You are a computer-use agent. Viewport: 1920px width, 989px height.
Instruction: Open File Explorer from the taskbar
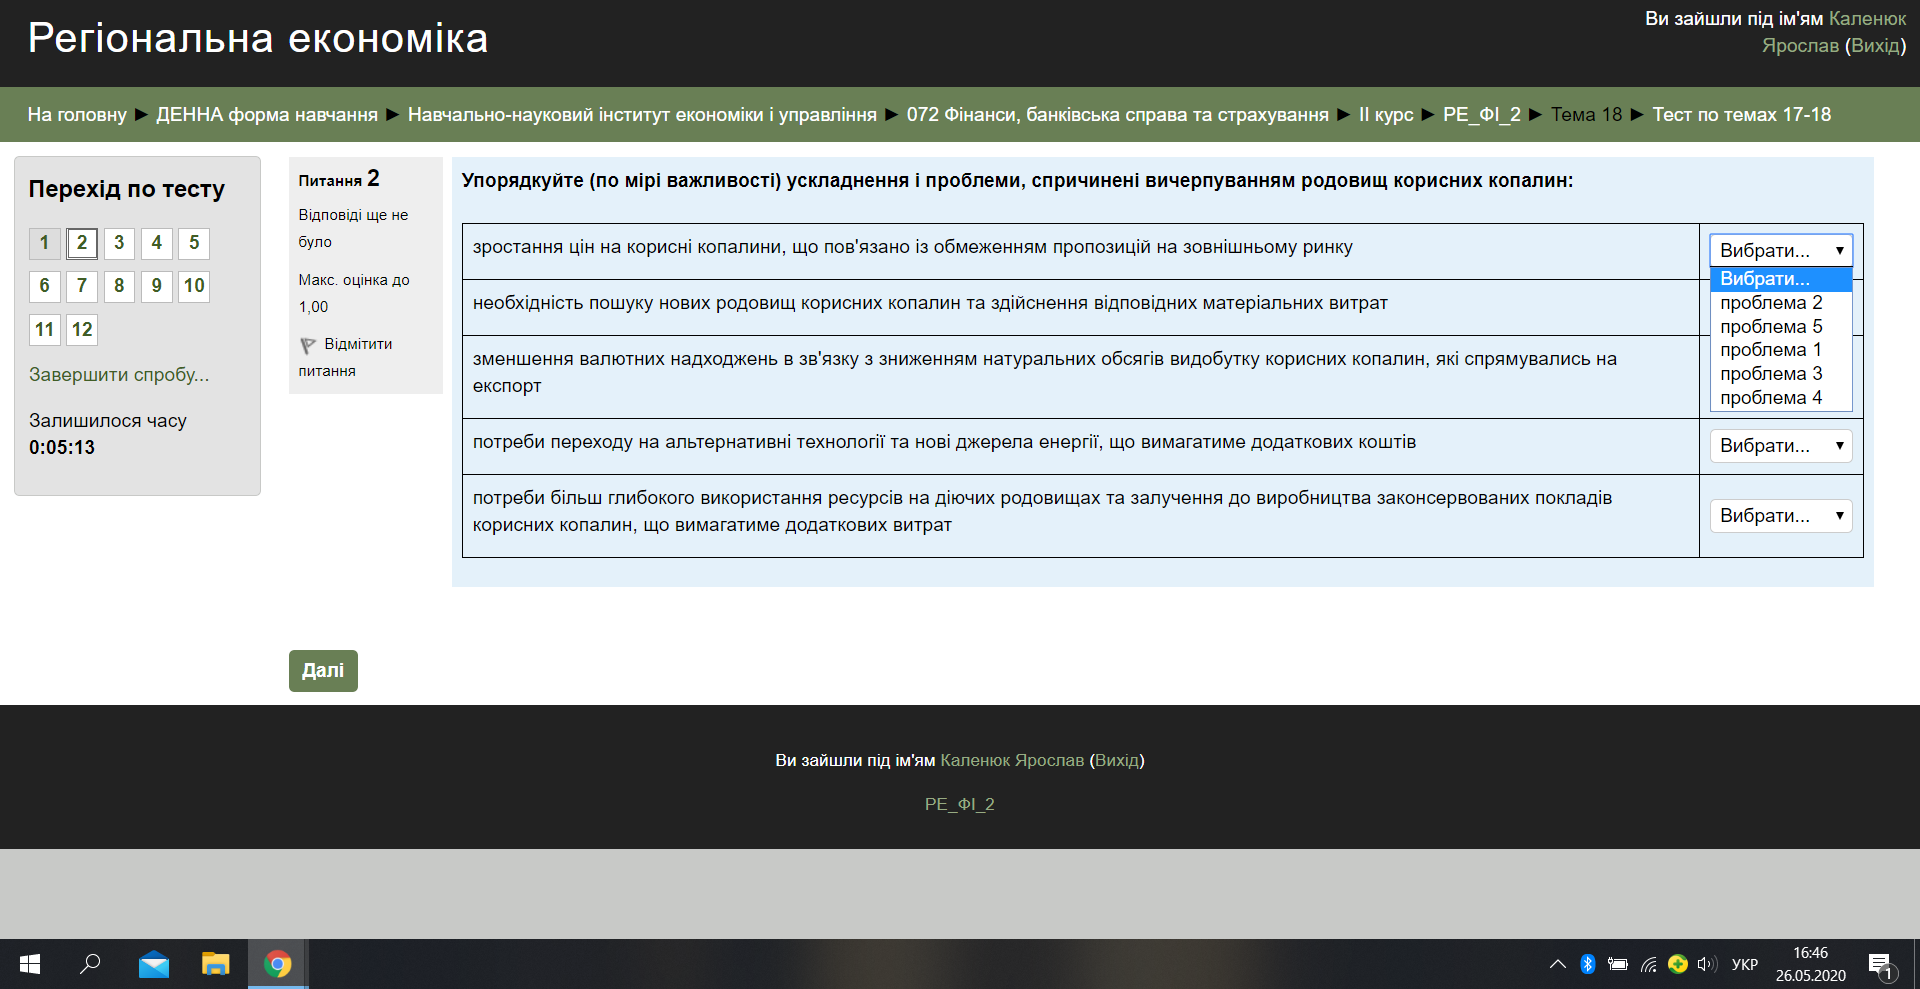point(215,963)
